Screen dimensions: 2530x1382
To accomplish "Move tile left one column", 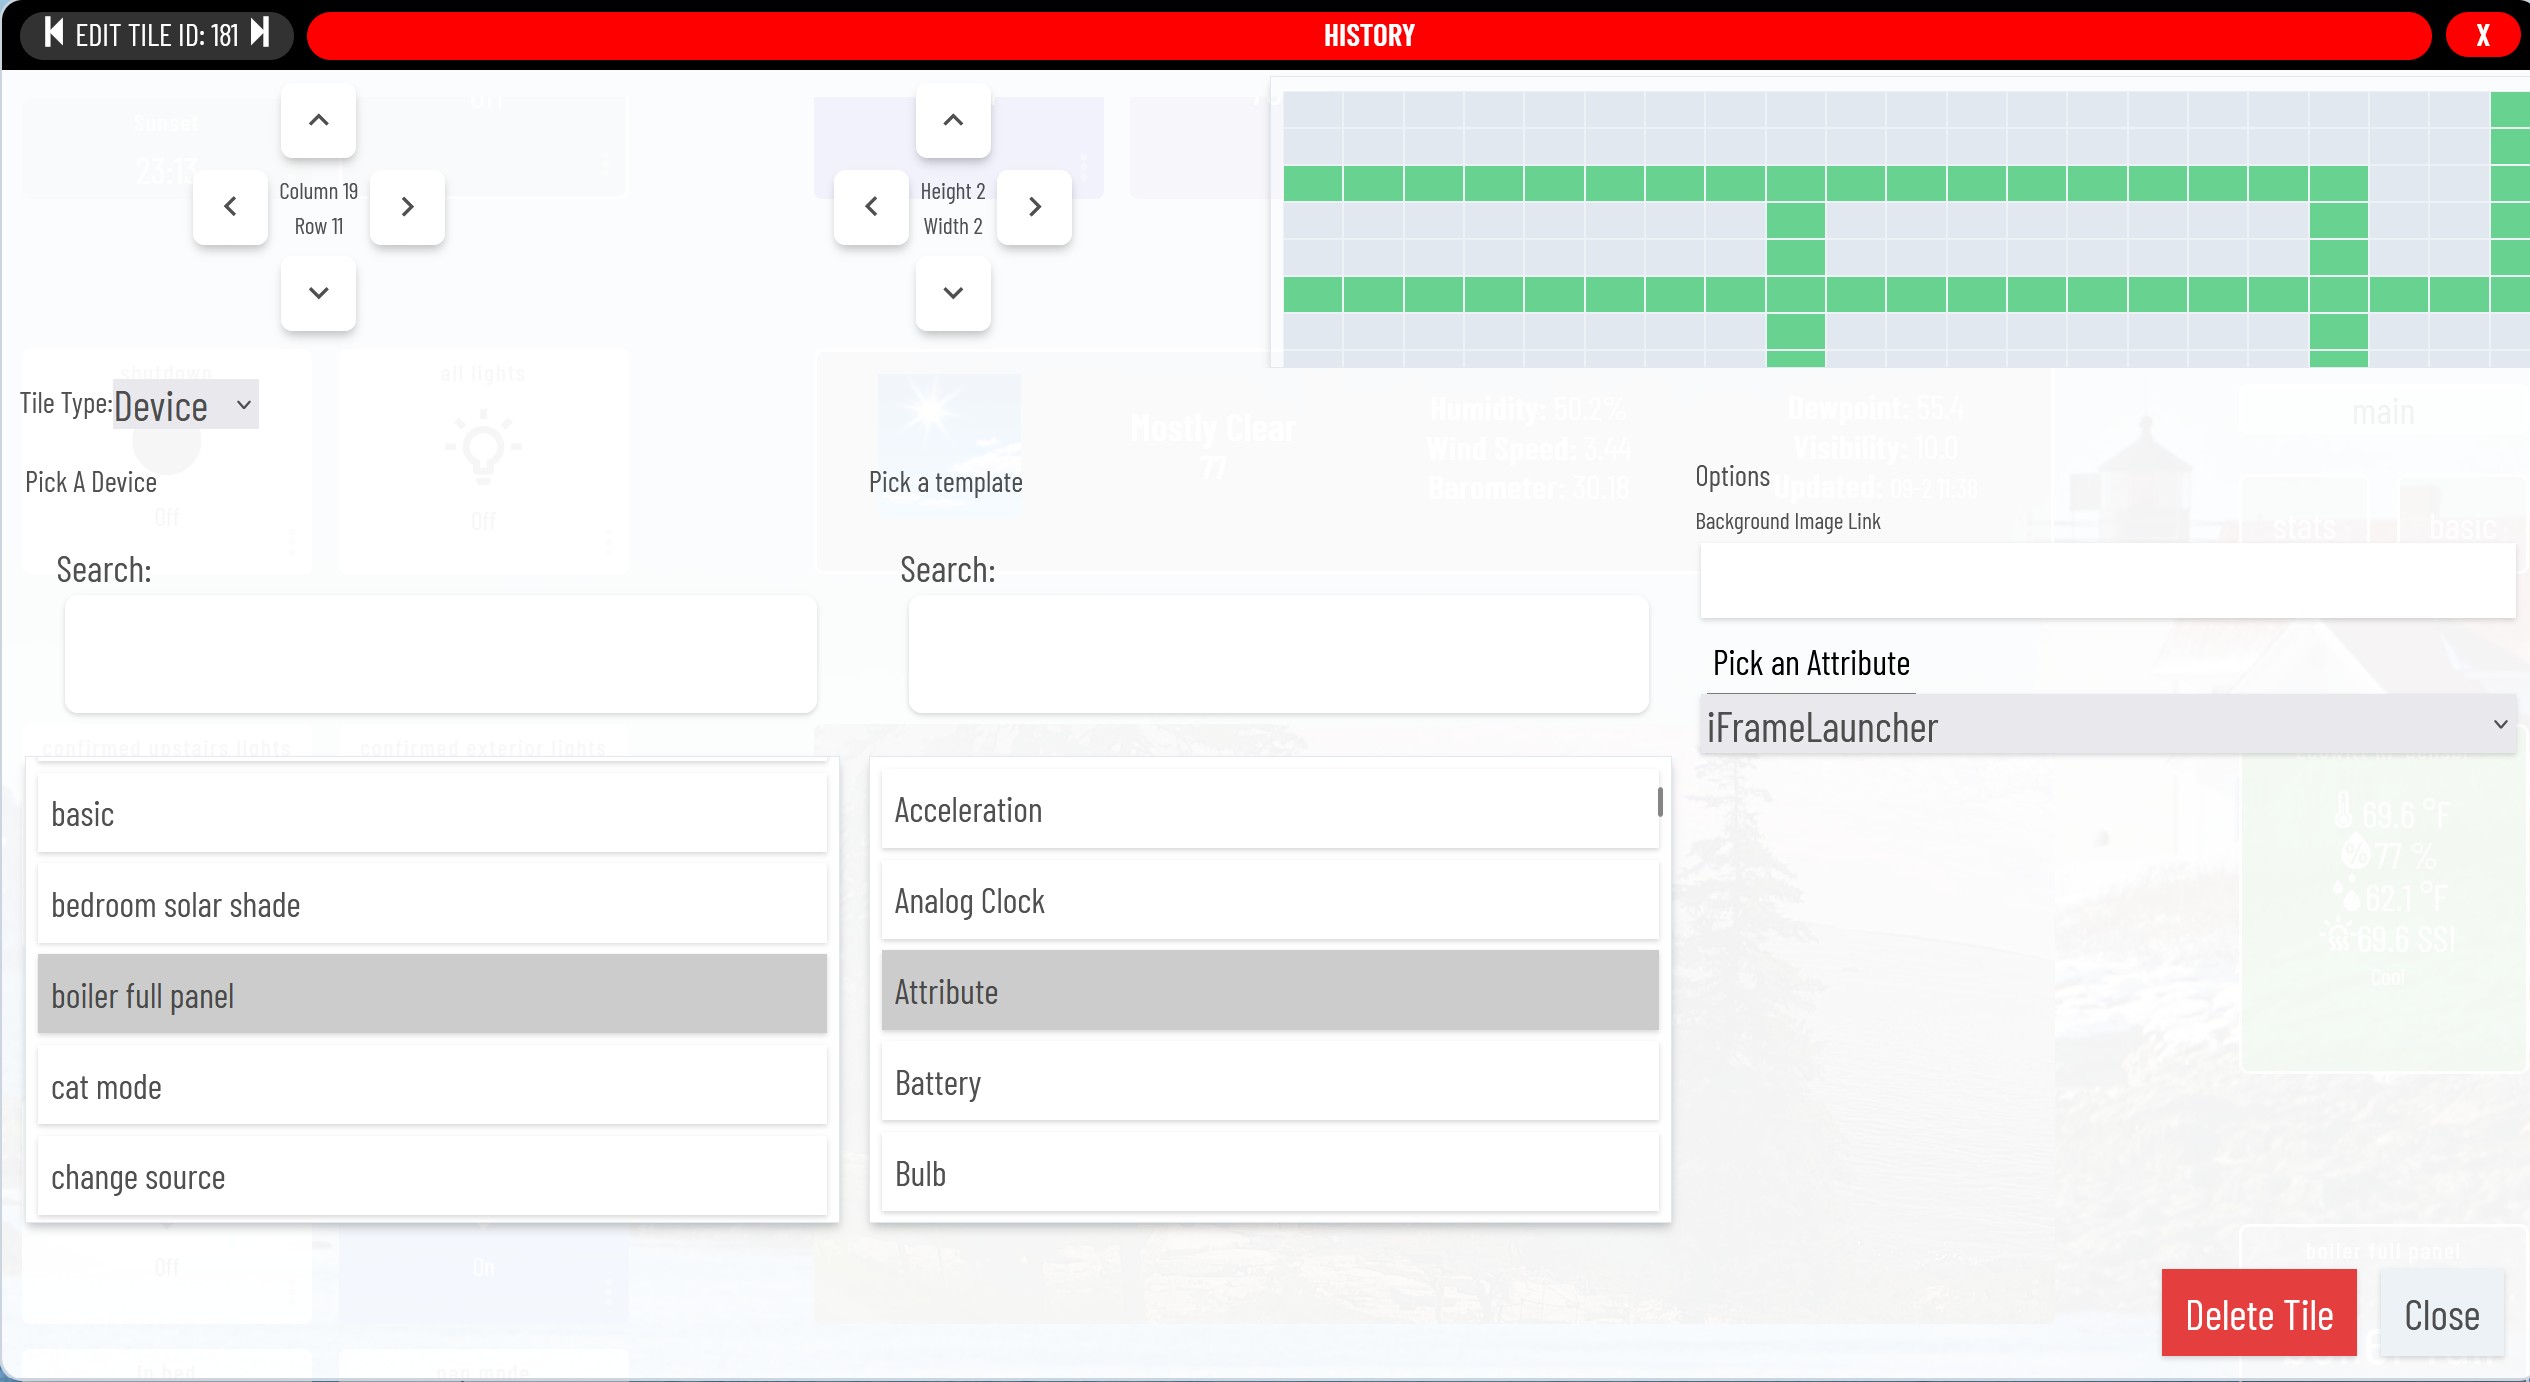I will click(230, 207).
